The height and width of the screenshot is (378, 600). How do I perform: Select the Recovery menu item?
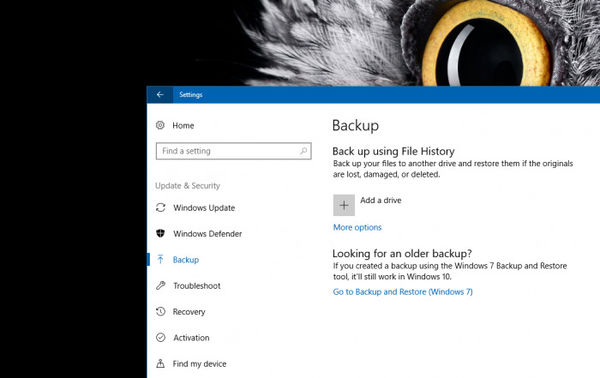(x=189, y=312)
